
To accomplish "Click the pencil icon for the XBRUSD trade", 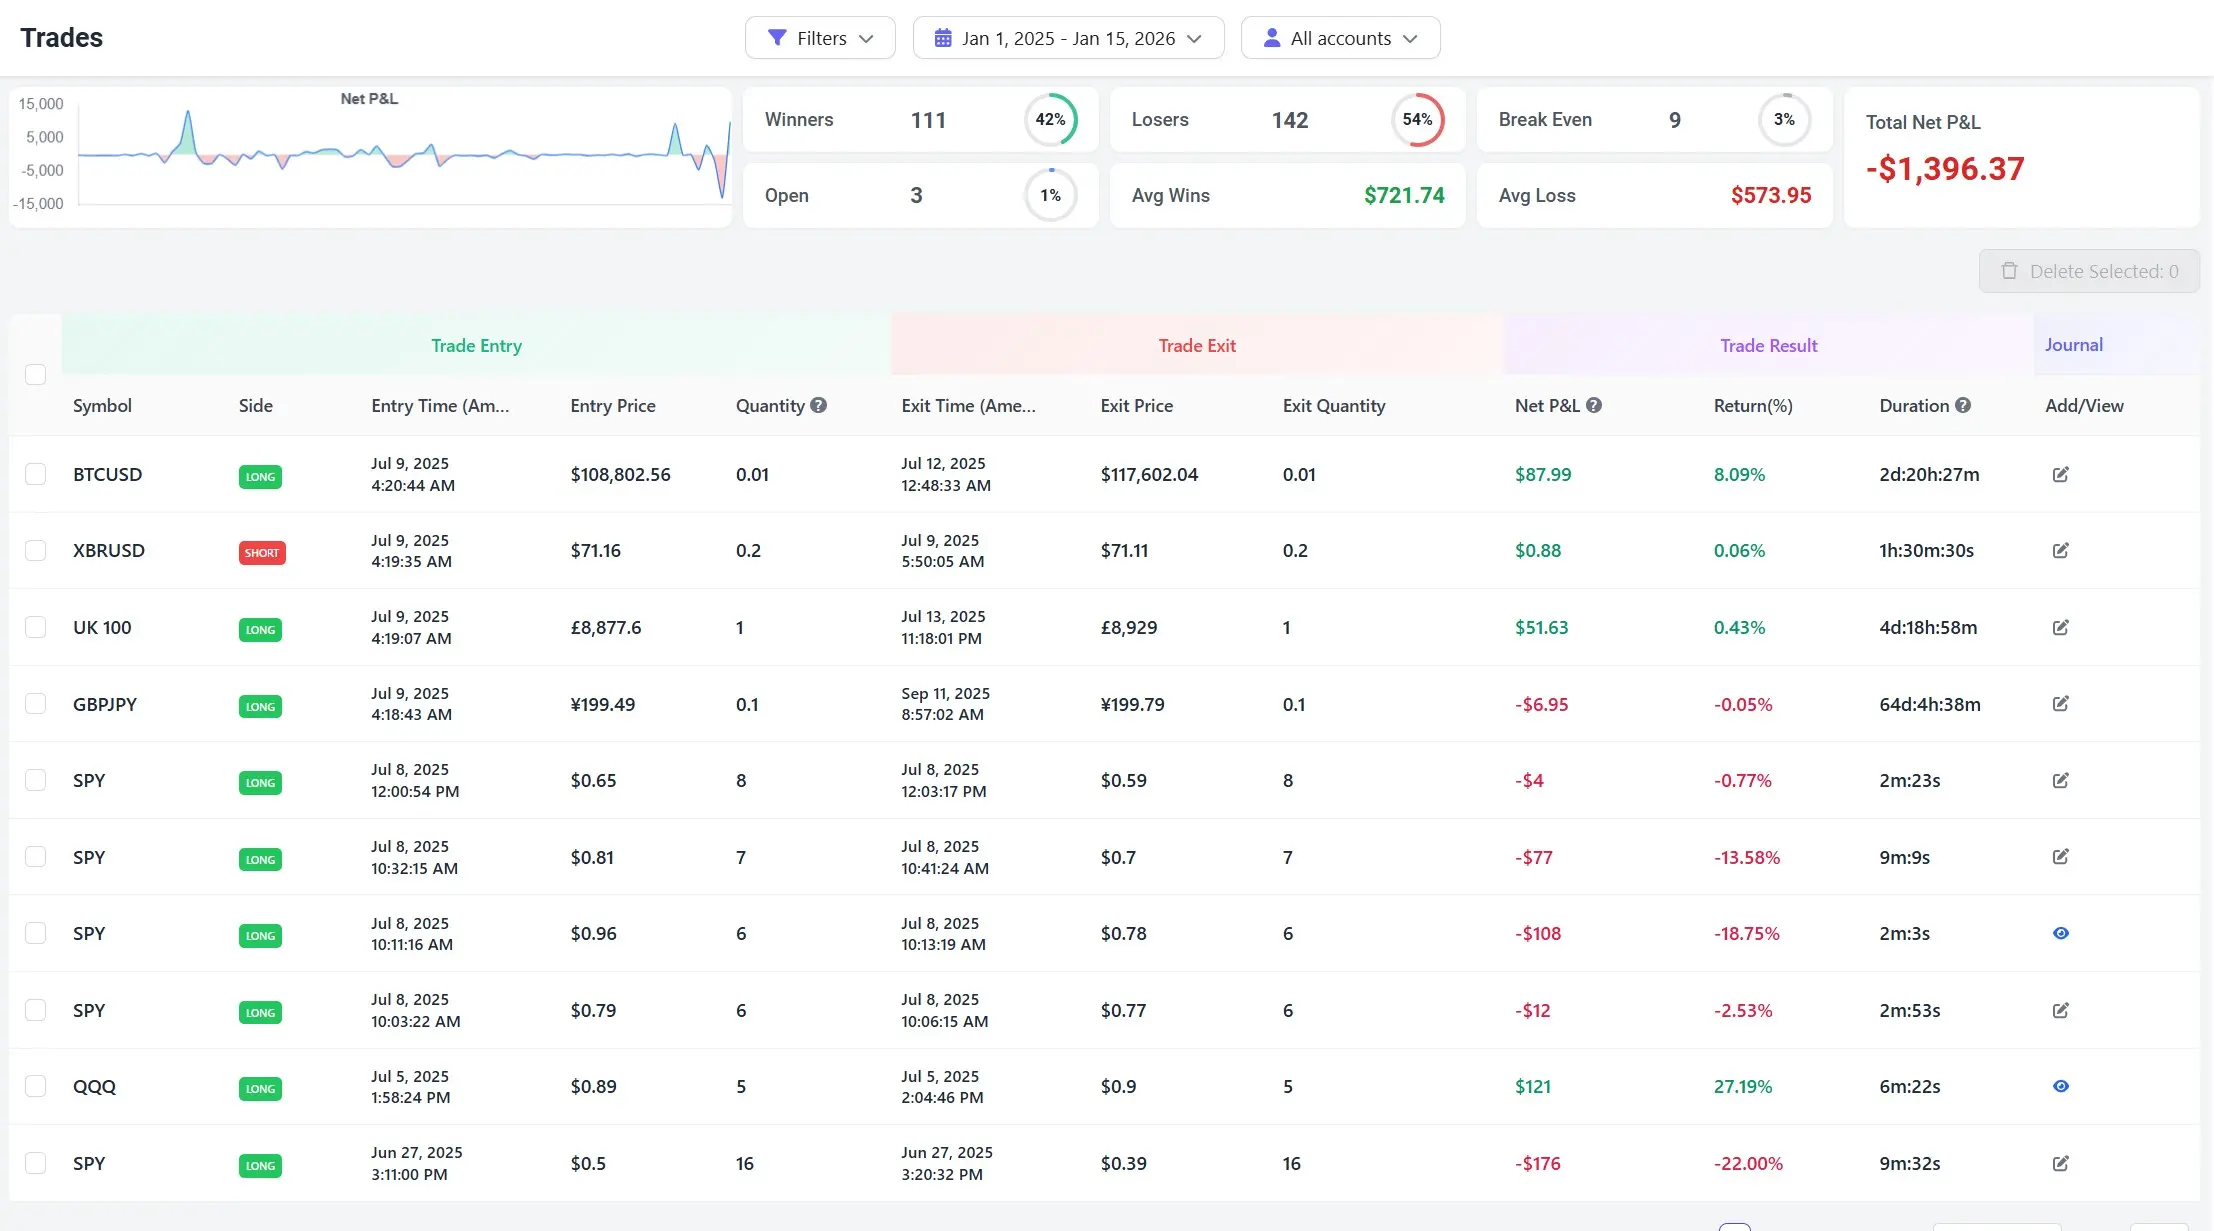I will coord(2060,550).
